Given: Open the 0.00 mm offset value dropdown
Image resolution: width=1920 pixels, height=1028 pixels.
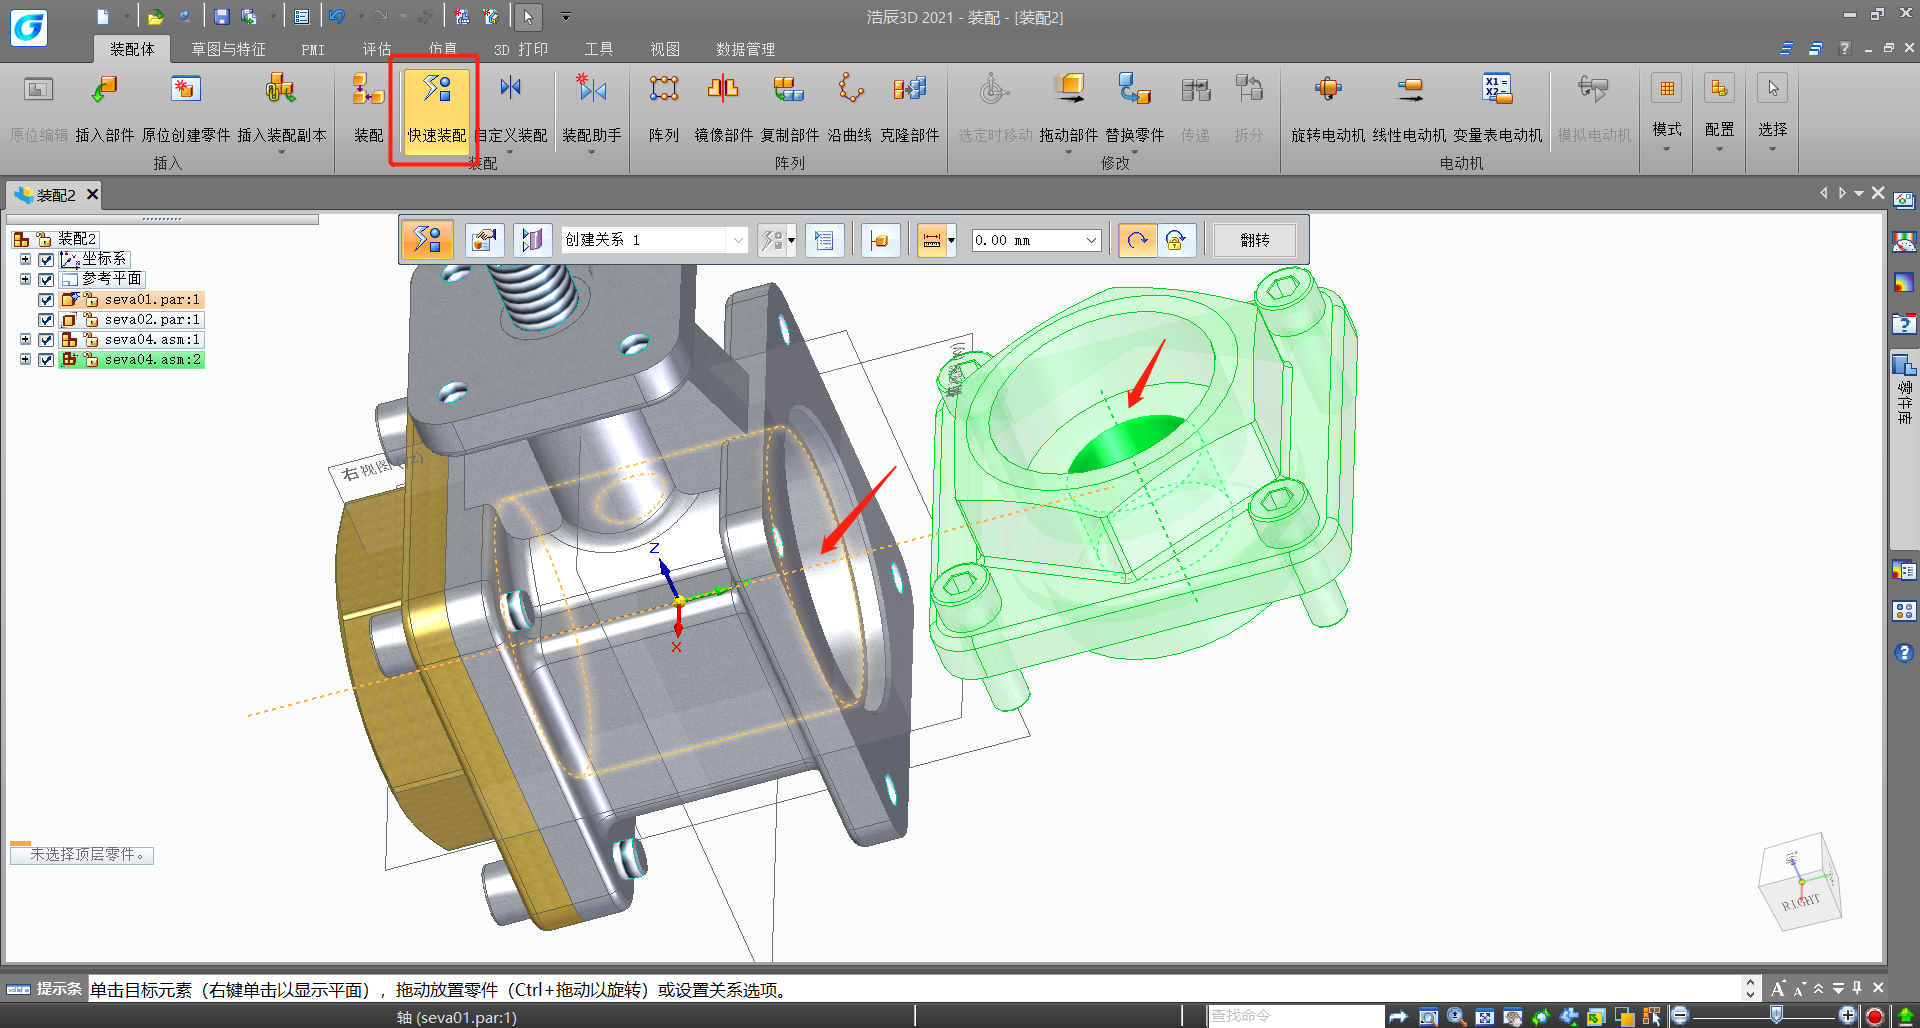Looking at the screenshot, I should pyautogui.click(x=1091, y=240).
